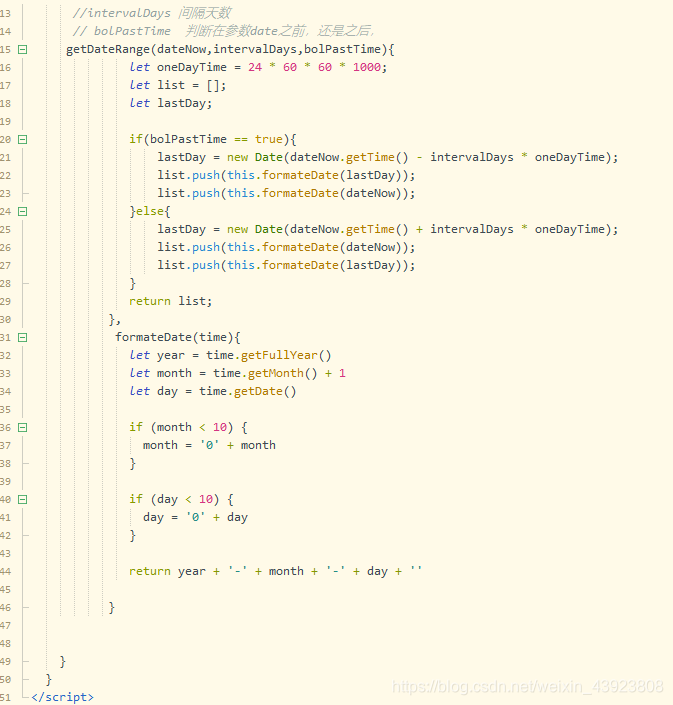Click the closing </script> tag

[62, 697]
